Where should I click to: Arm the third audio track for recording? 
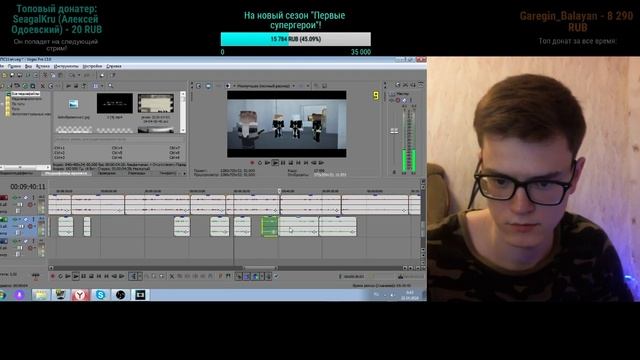pos(30,248)
